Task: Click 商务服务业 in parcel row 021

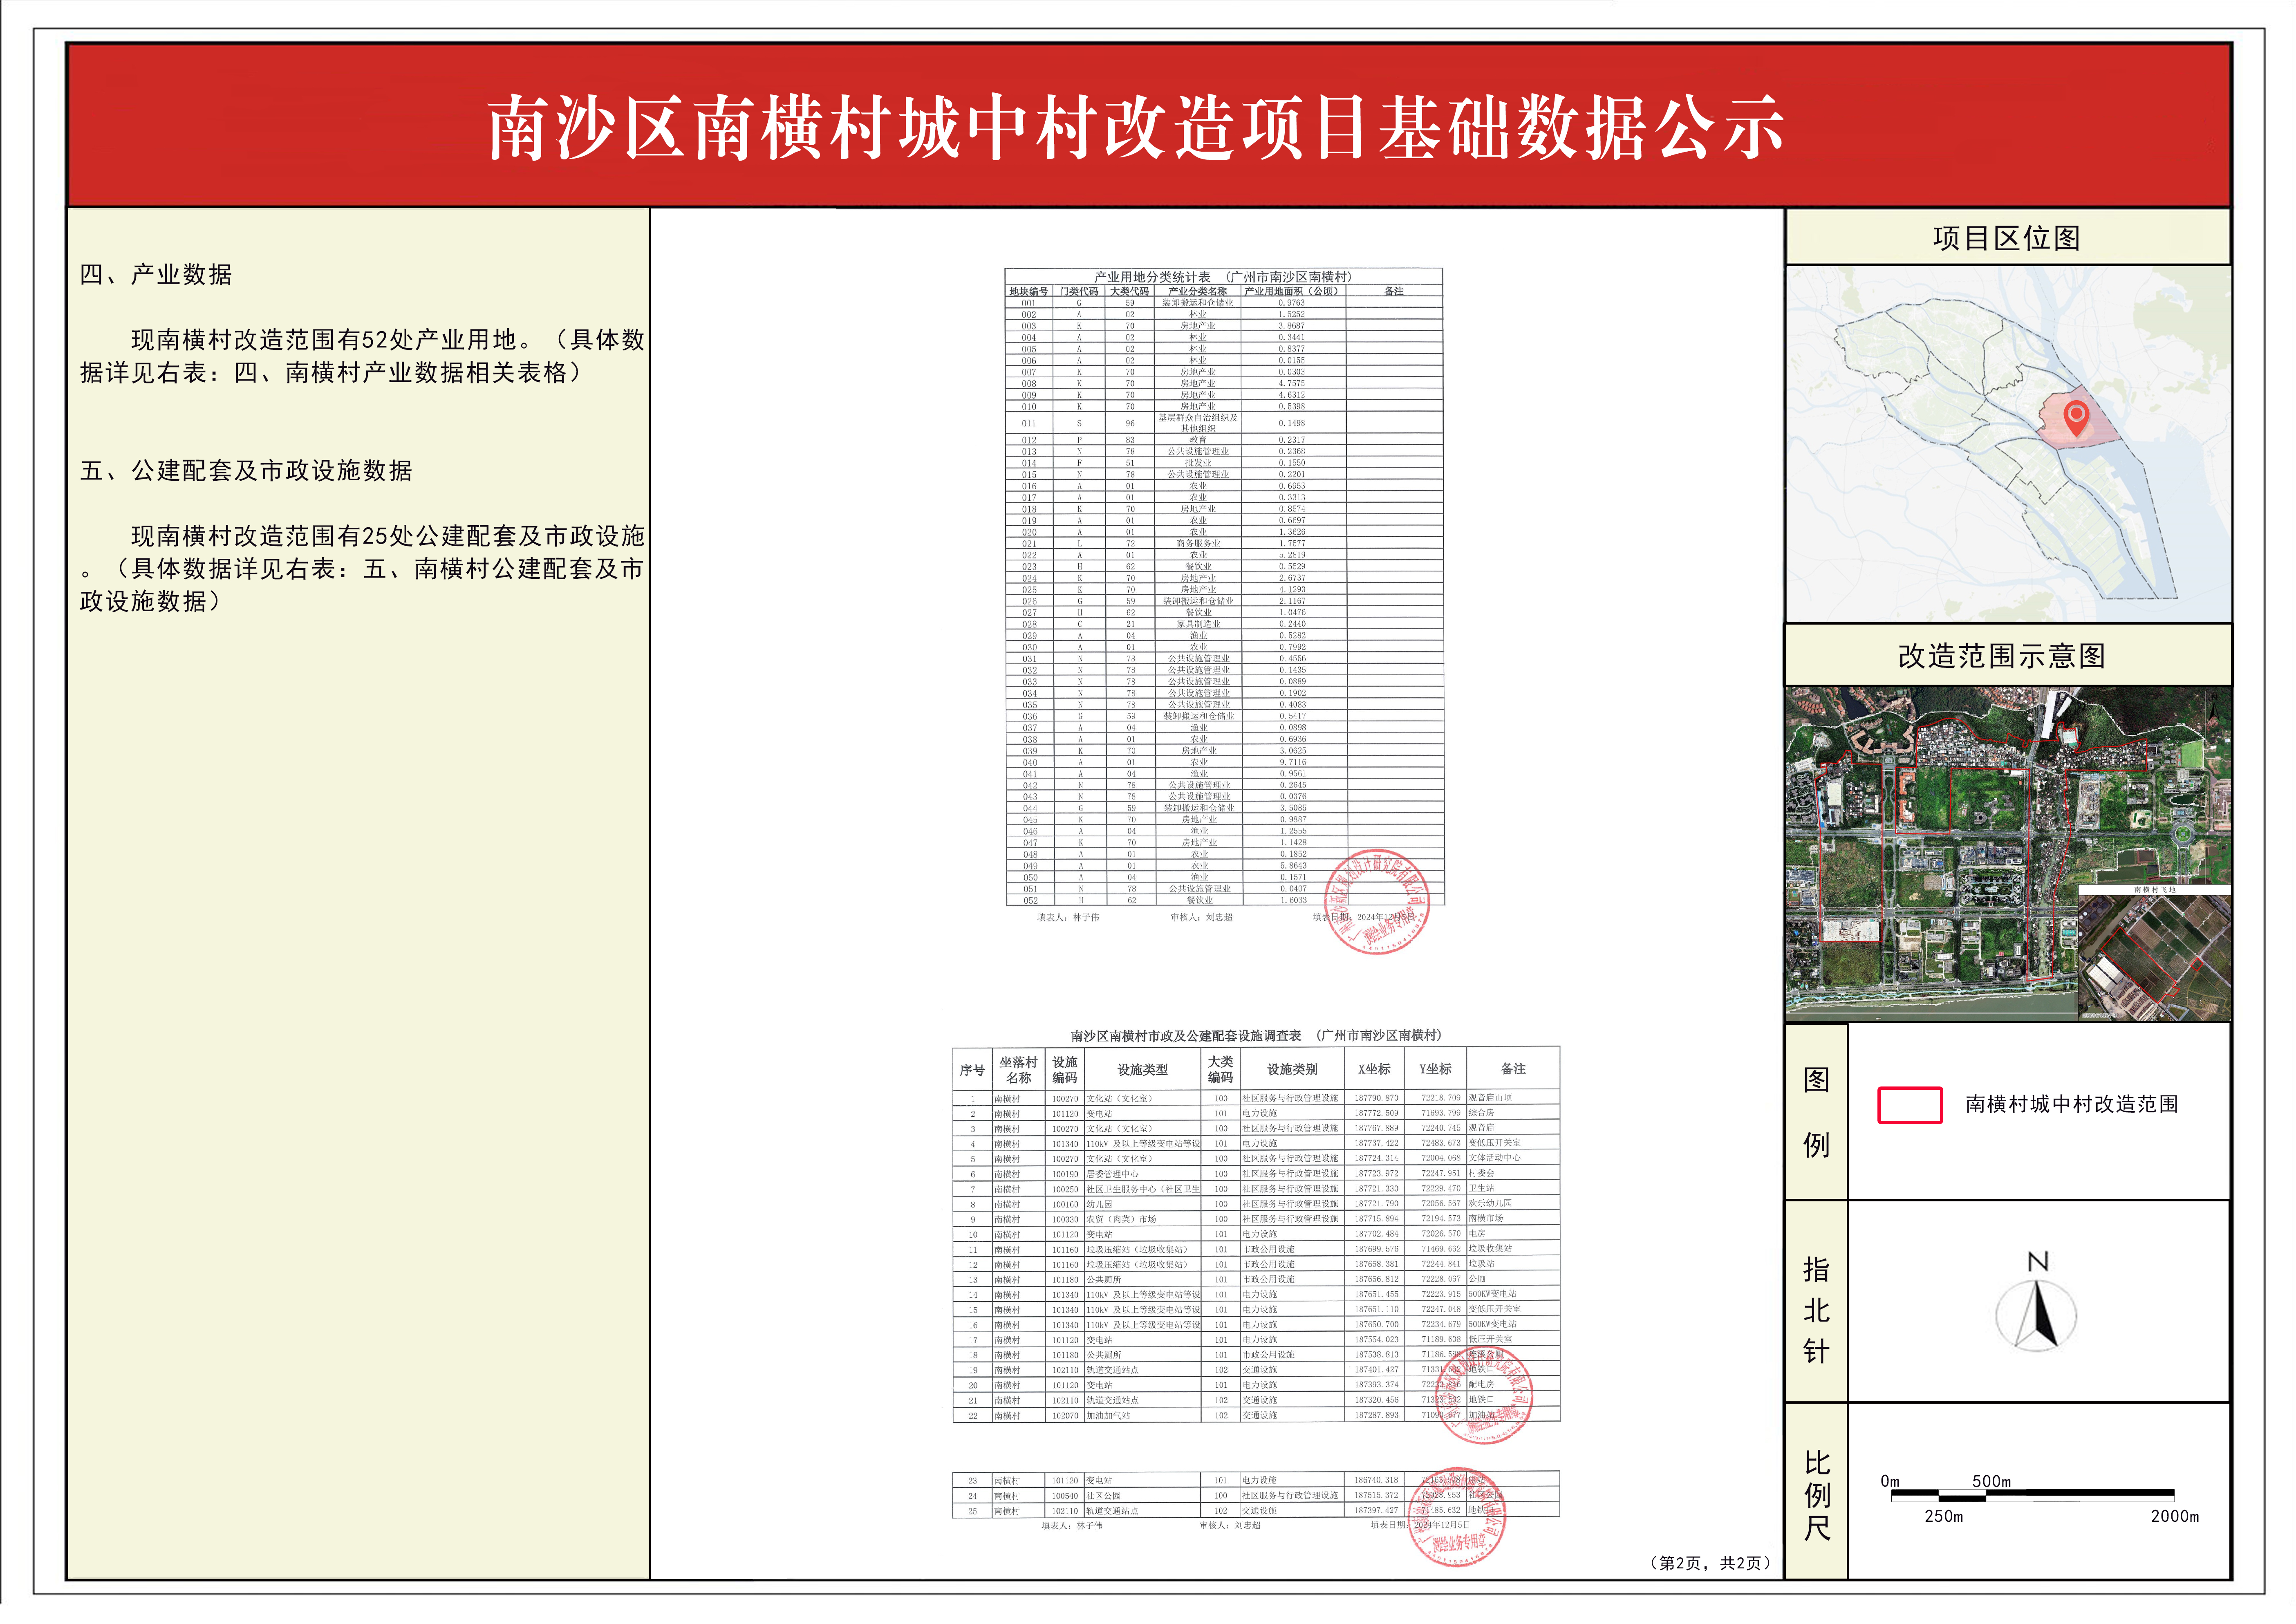Action: tap(1198, 543)
